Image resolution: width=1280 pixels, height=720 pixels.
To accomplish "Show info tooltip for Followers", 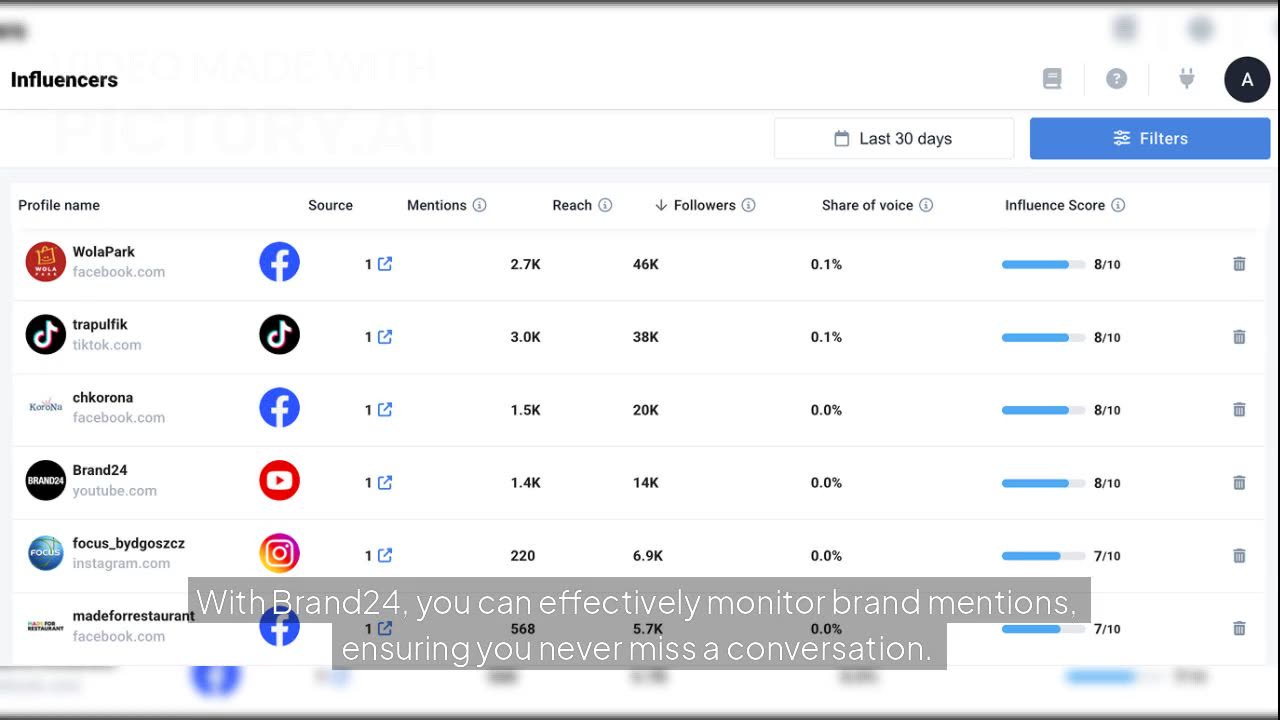I will (x=749, y=205).
